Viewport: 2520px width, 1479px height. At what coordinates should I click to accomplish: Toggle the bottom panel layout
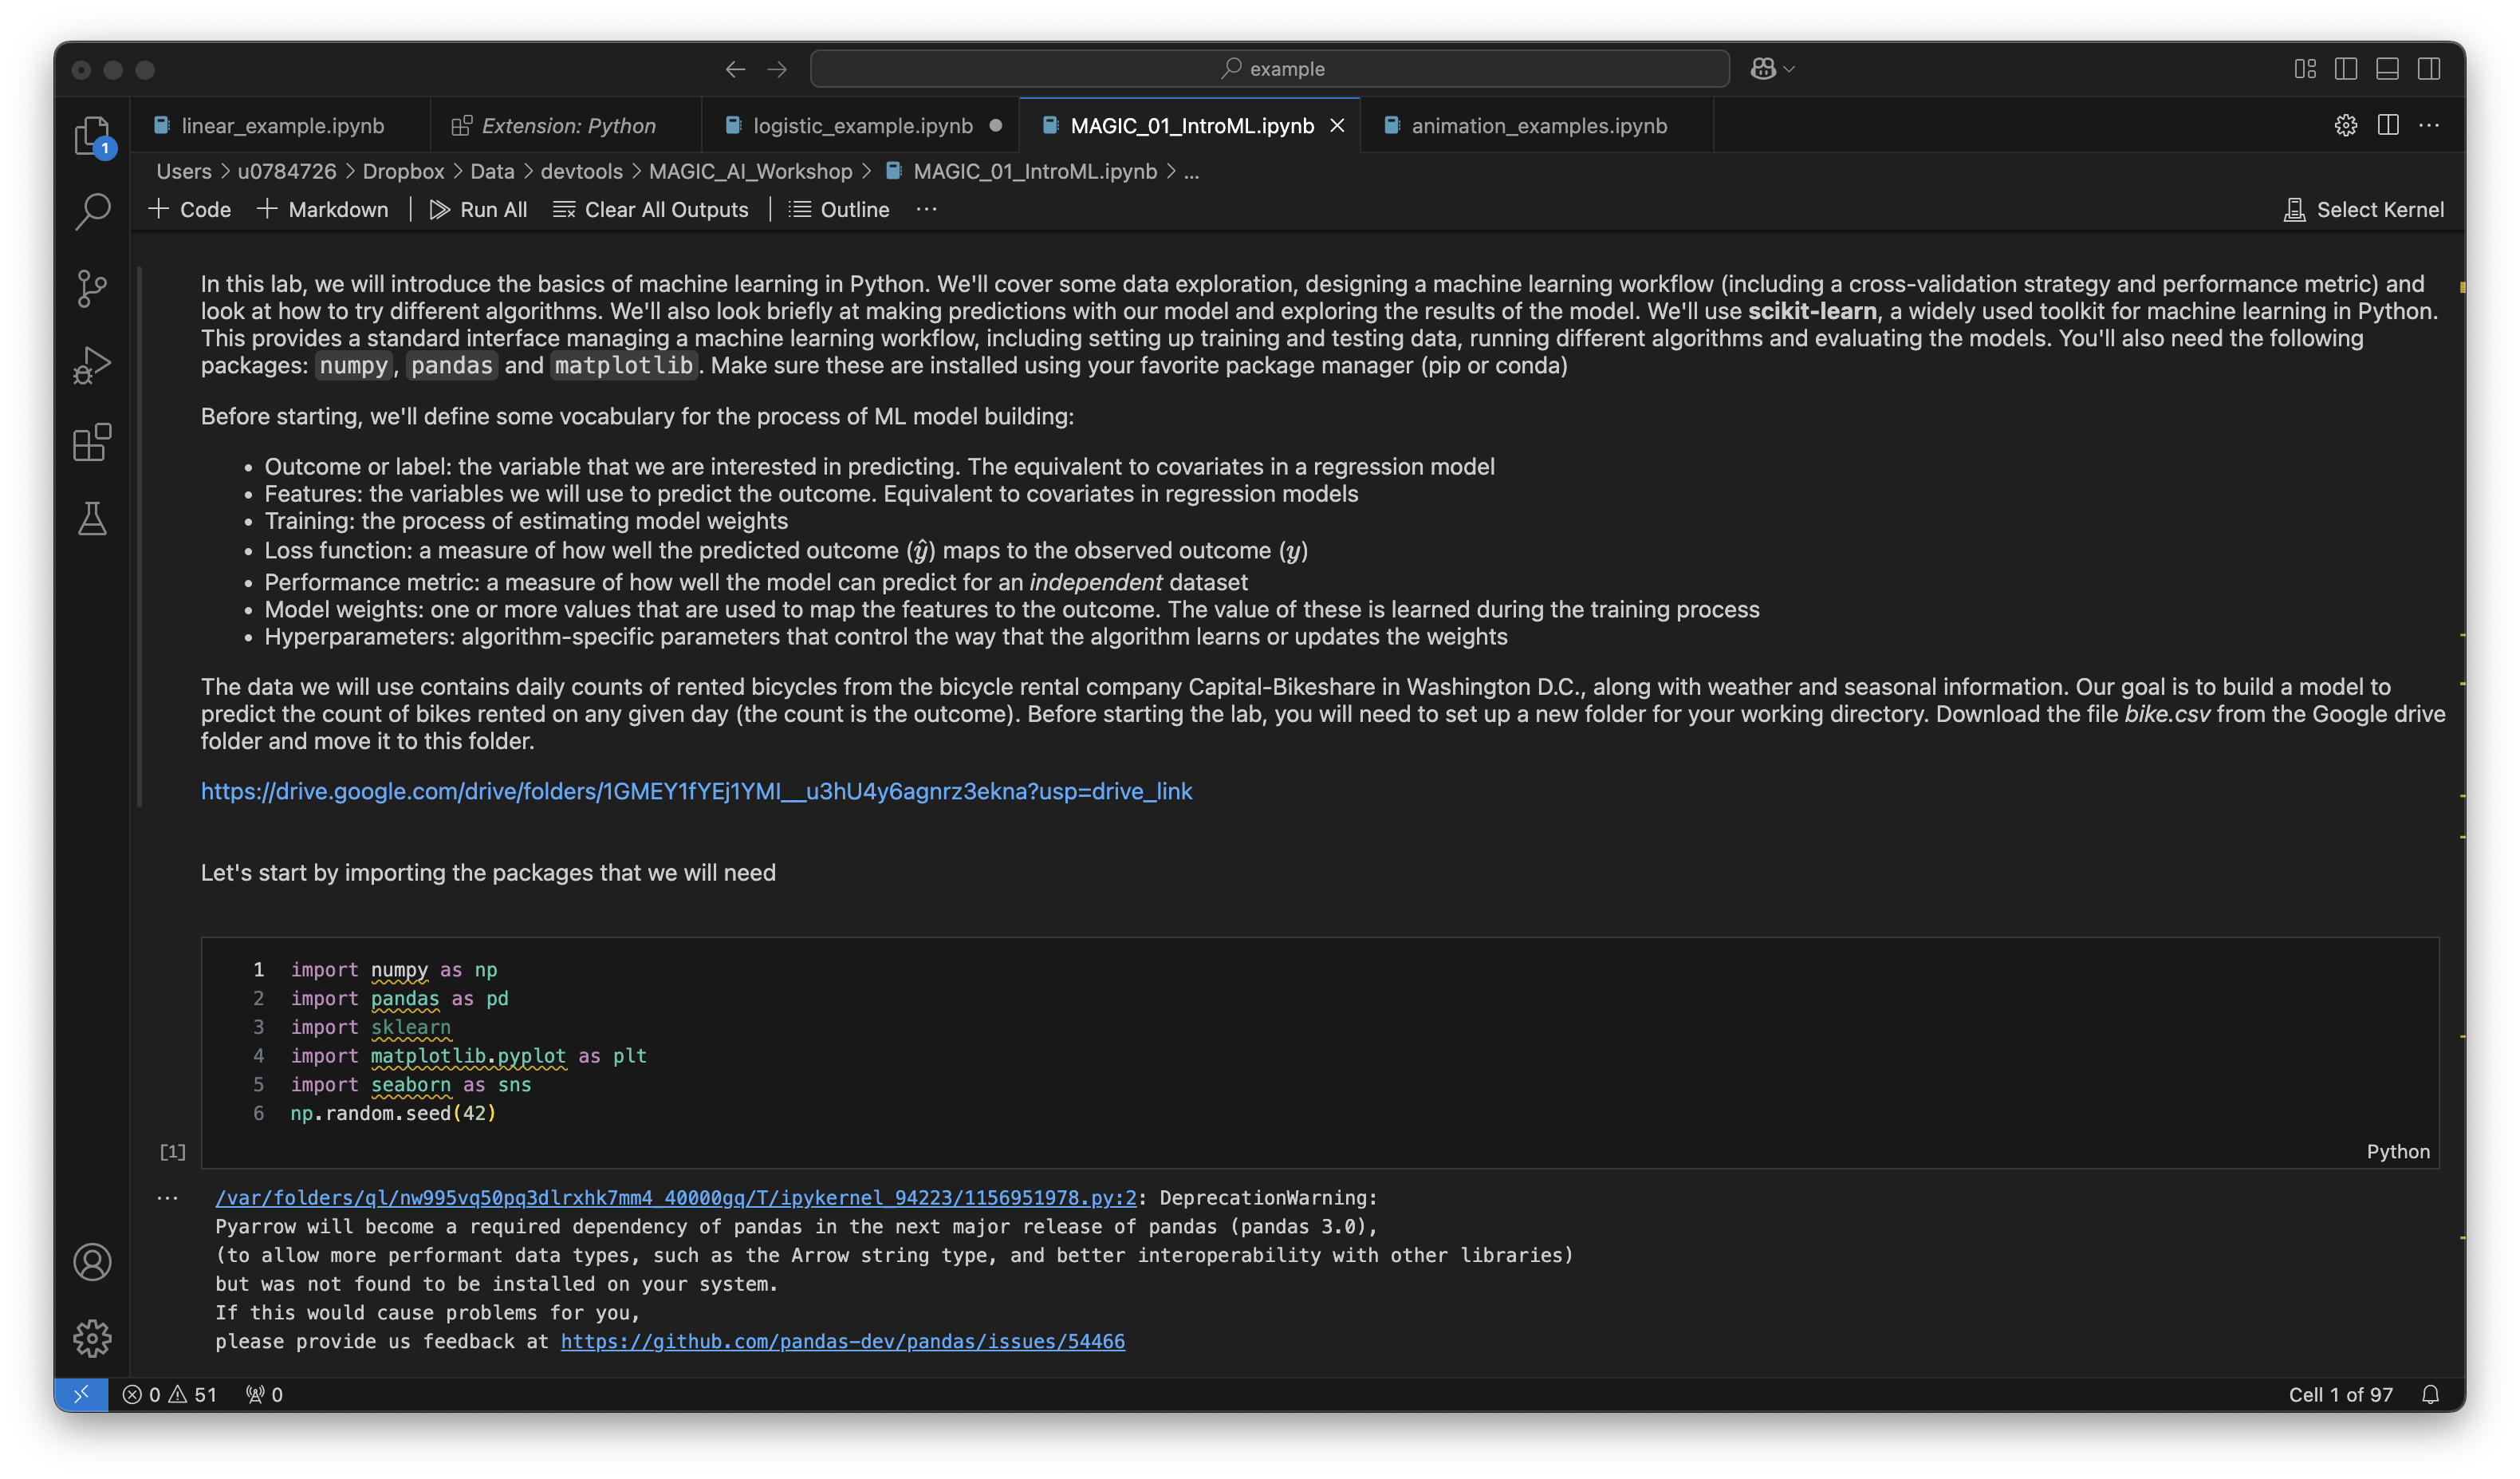point(2387,69)
